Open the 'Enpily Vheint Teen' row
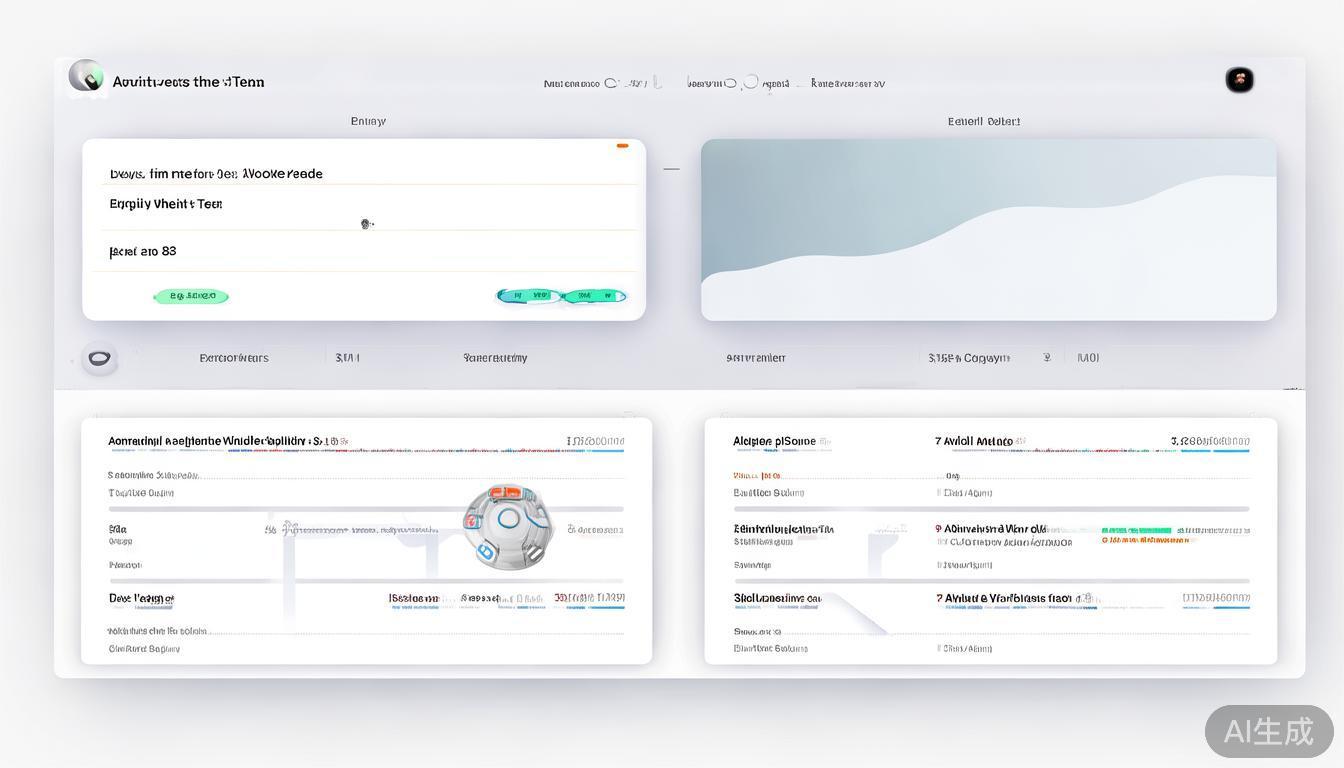Viewport: 1344px width, 768px height. click(166, 204)
